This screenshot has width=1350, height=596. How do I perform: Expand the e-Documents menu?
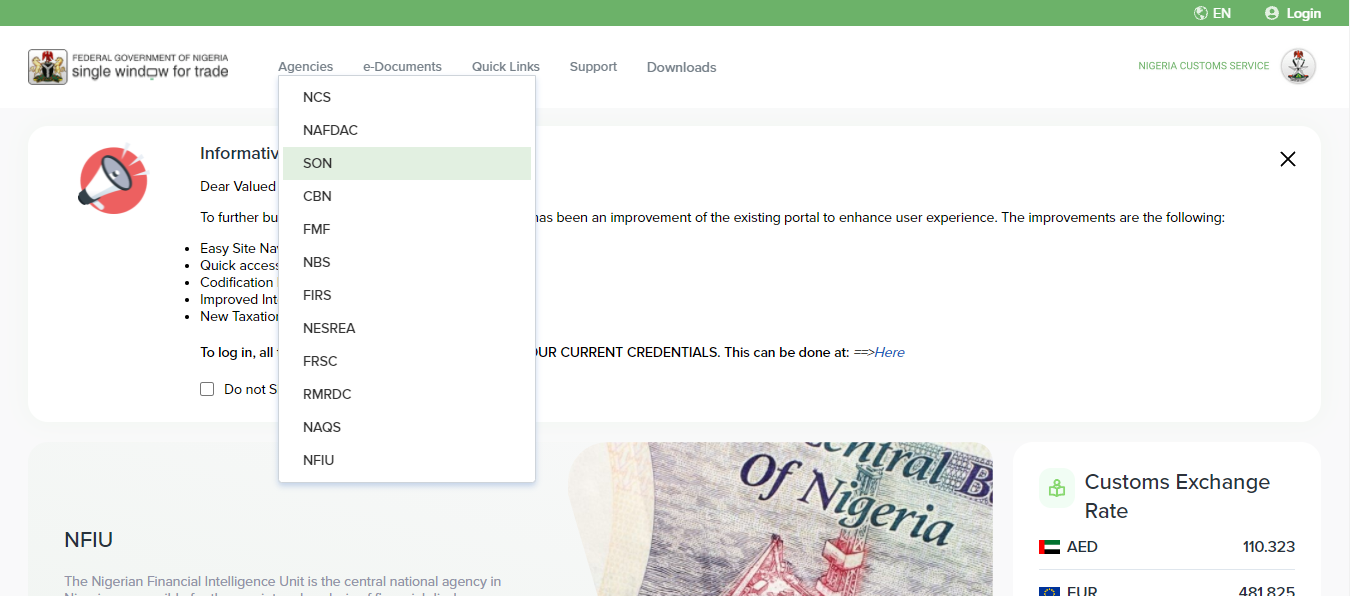point(402,67)
